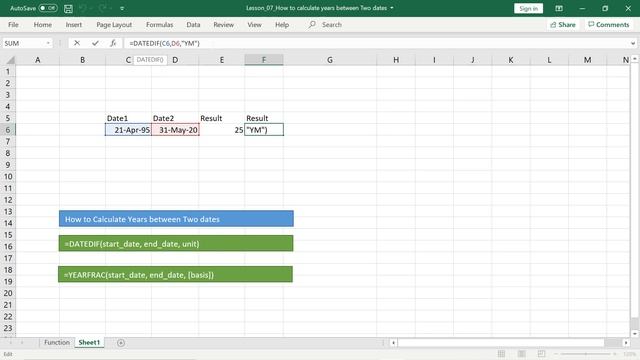Open Customize Quick Access Toolbar dropdown
The width and height of the screenshot is (640, 360).
point(122,8)
